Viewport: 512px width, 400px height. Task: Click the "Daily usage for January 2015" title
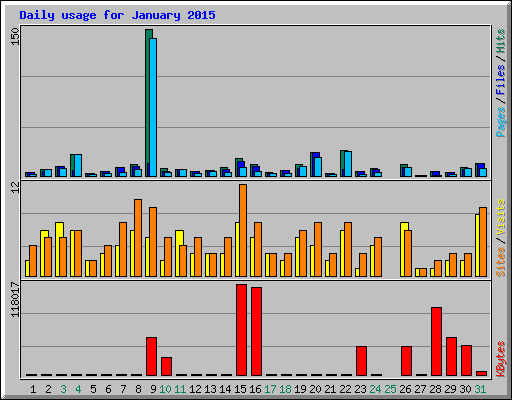117,16
